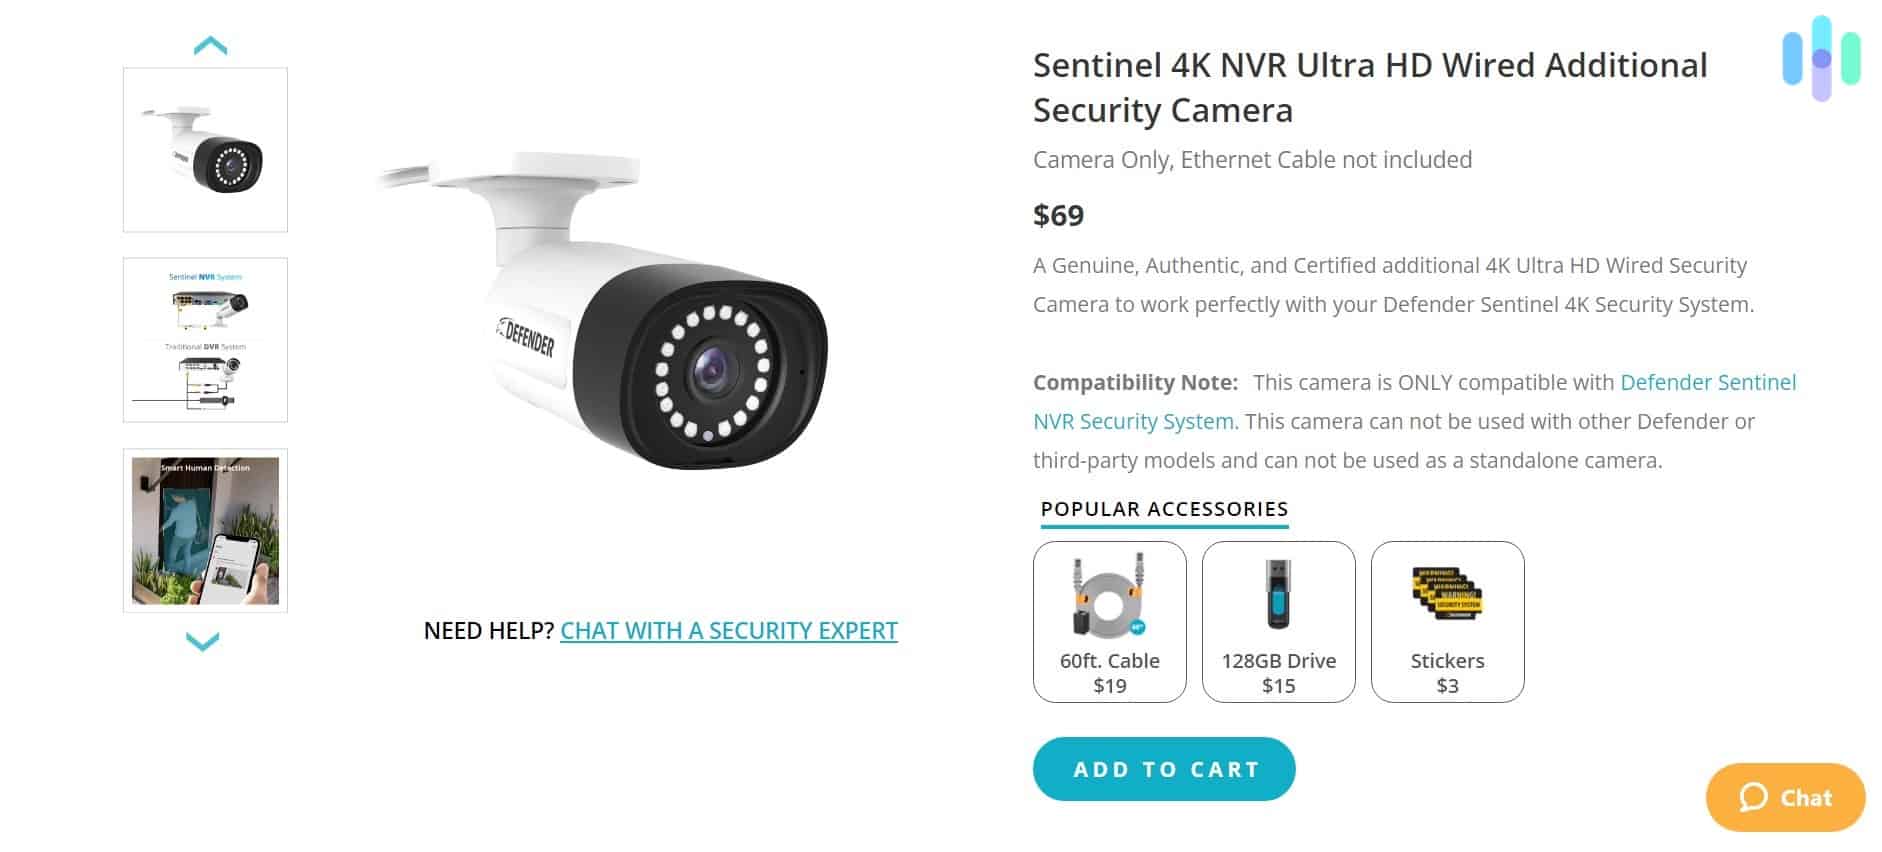Select the Sentinel NVR System diagram thumbnail
The image size is (1882, 852).
click(204, 338)
